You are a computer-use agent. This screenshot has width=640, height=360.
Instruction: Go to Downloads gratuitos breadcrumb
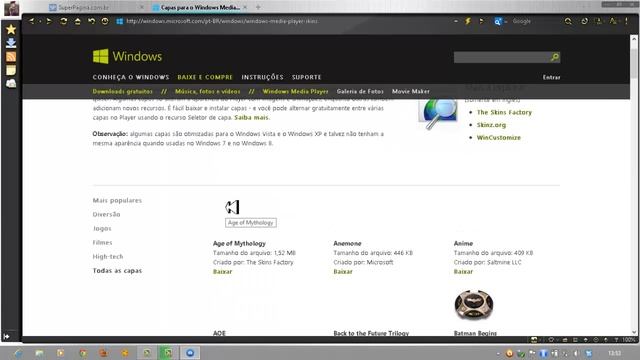(x=122, y=91)
